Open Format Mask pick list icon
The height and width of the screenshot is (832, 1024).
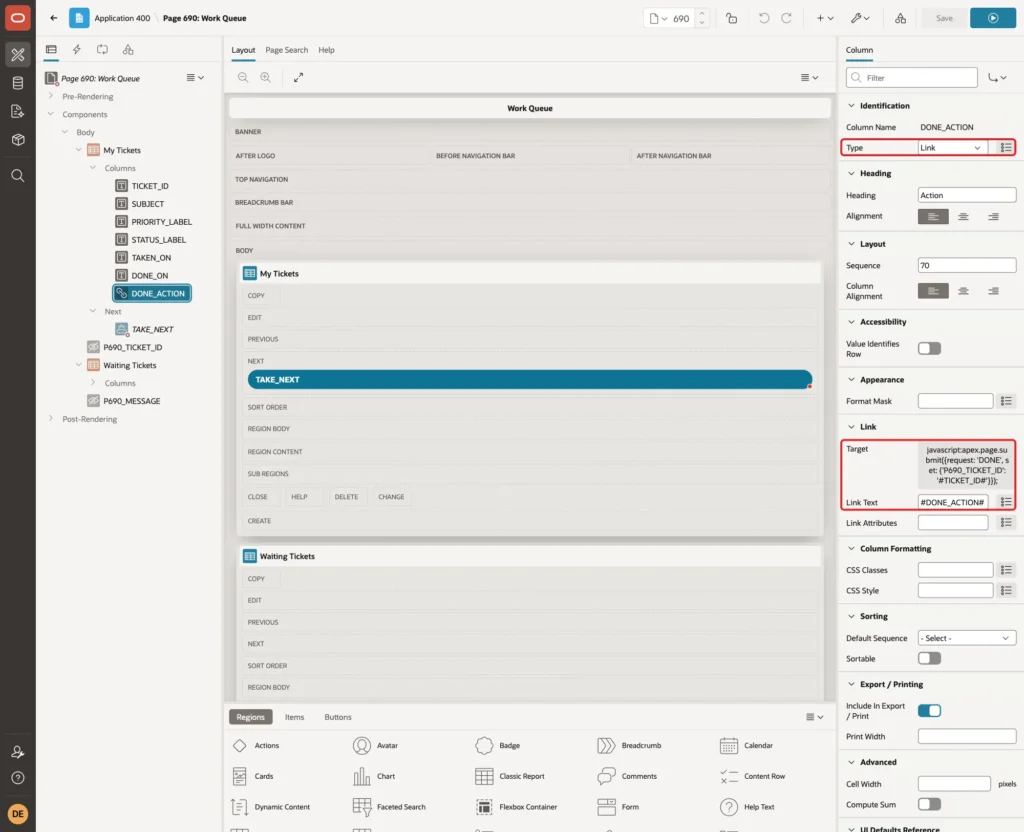1006,401
